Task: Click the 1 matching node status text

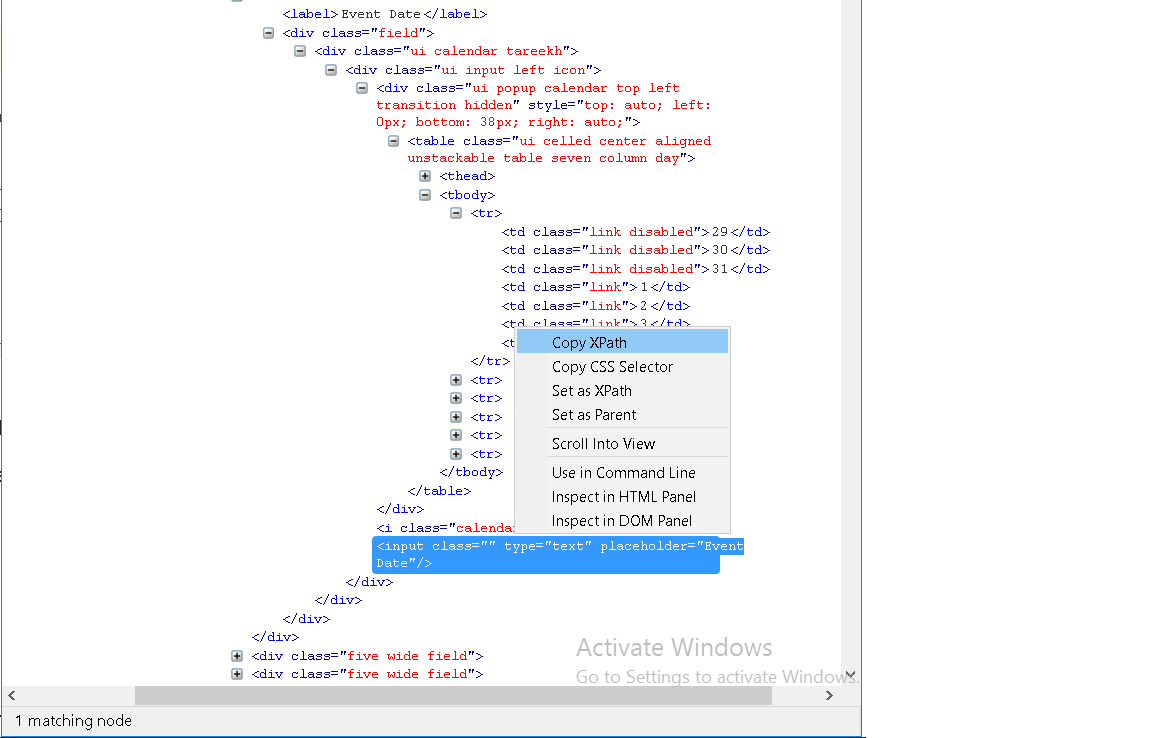Action: (x=73, y=720)
